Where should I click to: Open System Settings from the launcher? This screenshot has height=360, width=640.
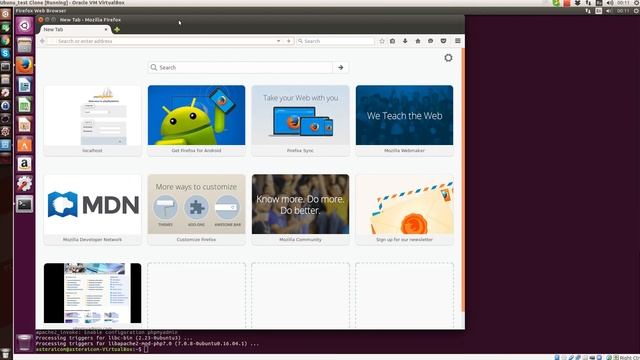pyautogui.click(x=24, y=184)
